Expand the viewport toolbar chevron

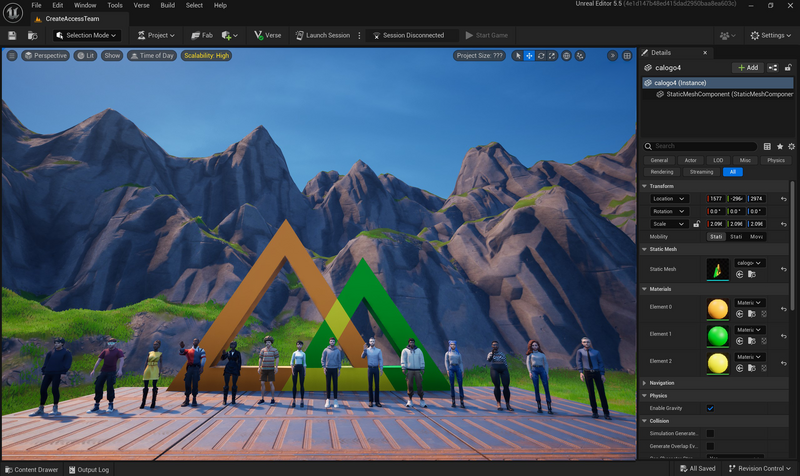tap(612, 56)
